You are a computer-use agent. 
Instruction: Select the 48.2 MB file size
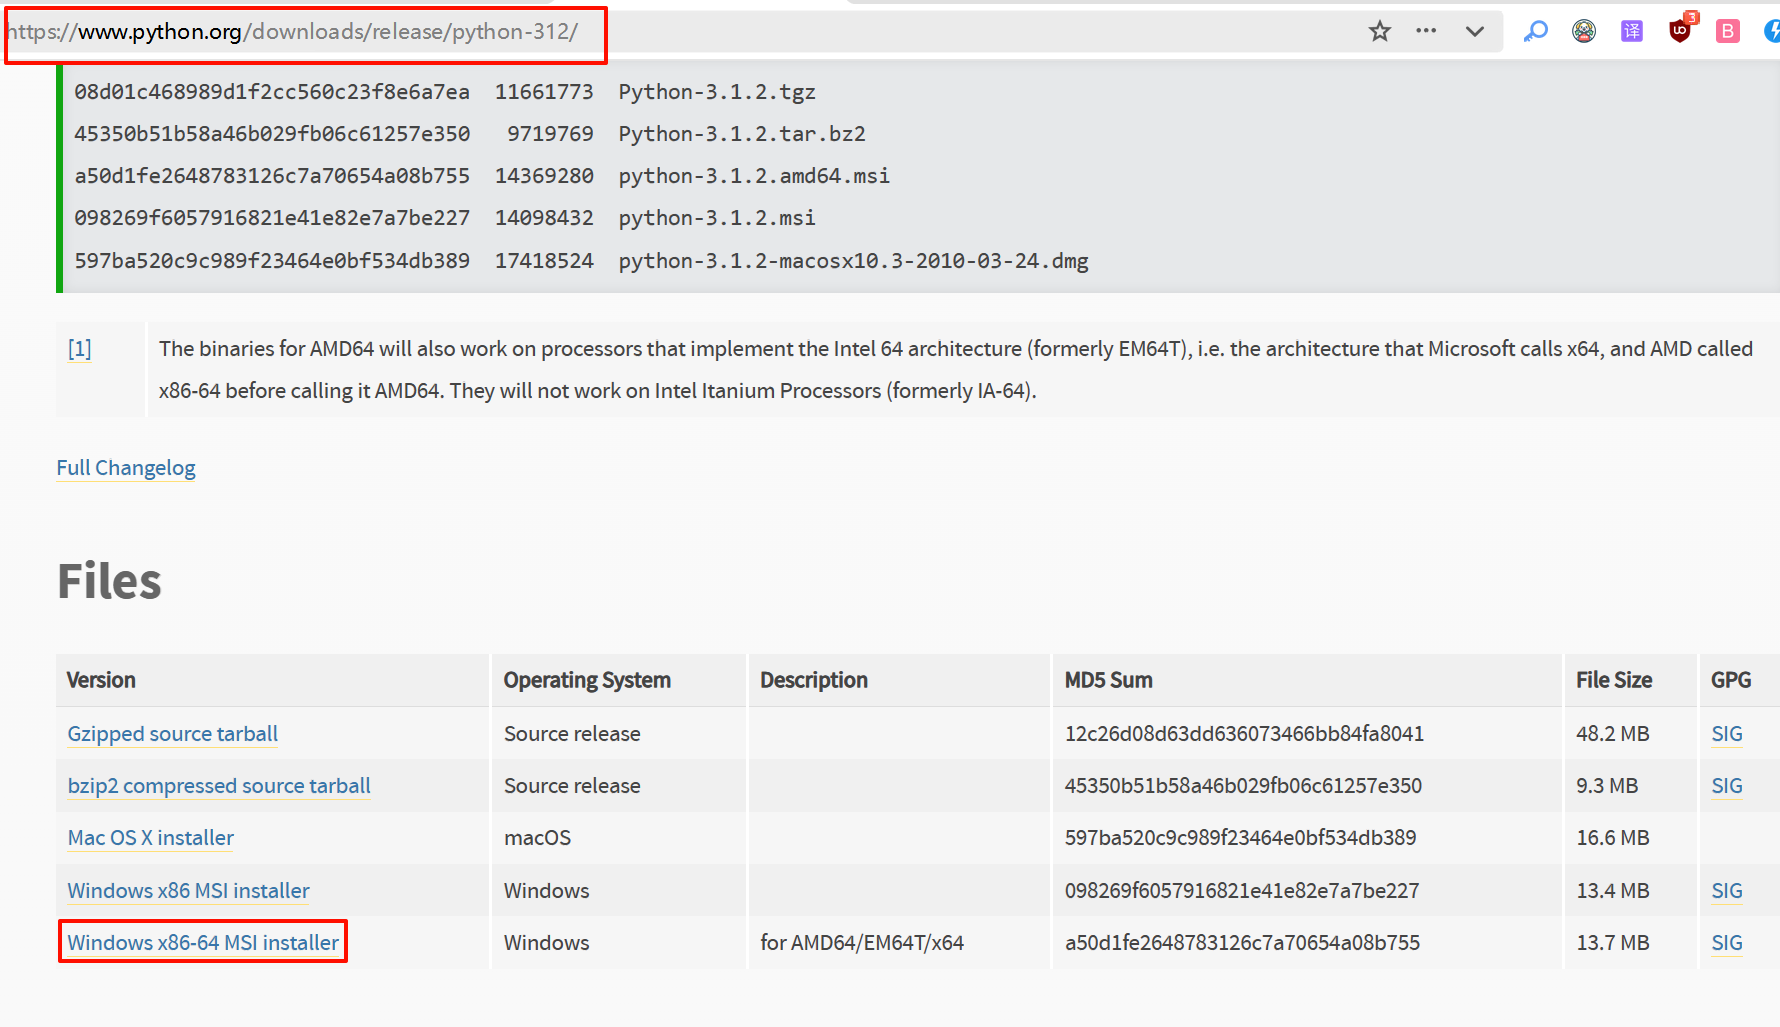(x=1613, y=734)
